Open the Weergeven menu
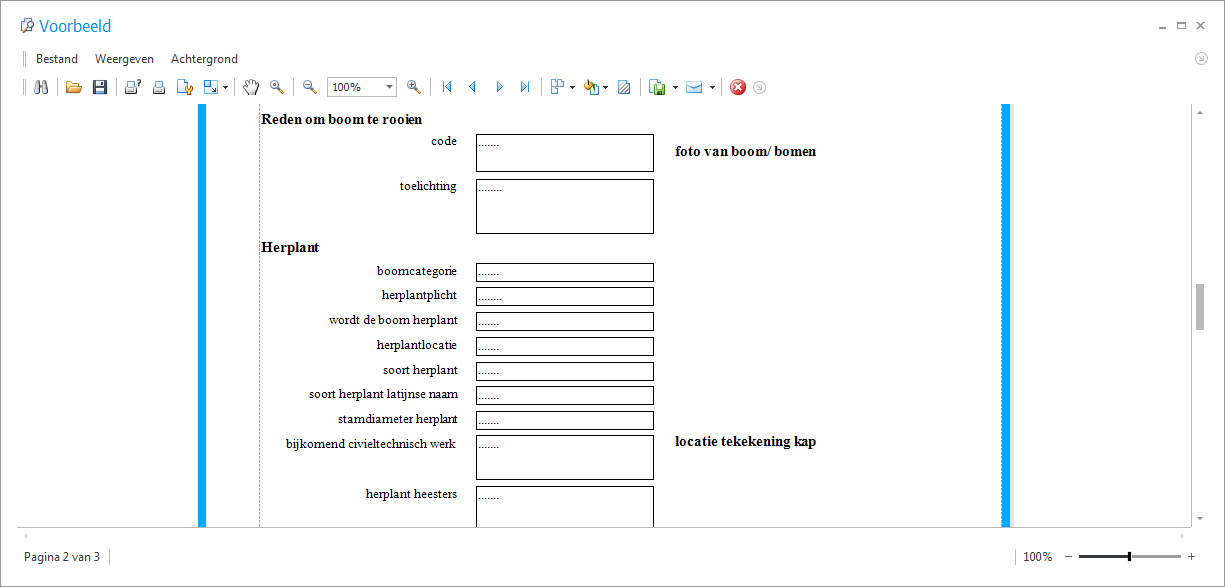The width and height of the screenshot is (1225, 587). tap(124, 59)
